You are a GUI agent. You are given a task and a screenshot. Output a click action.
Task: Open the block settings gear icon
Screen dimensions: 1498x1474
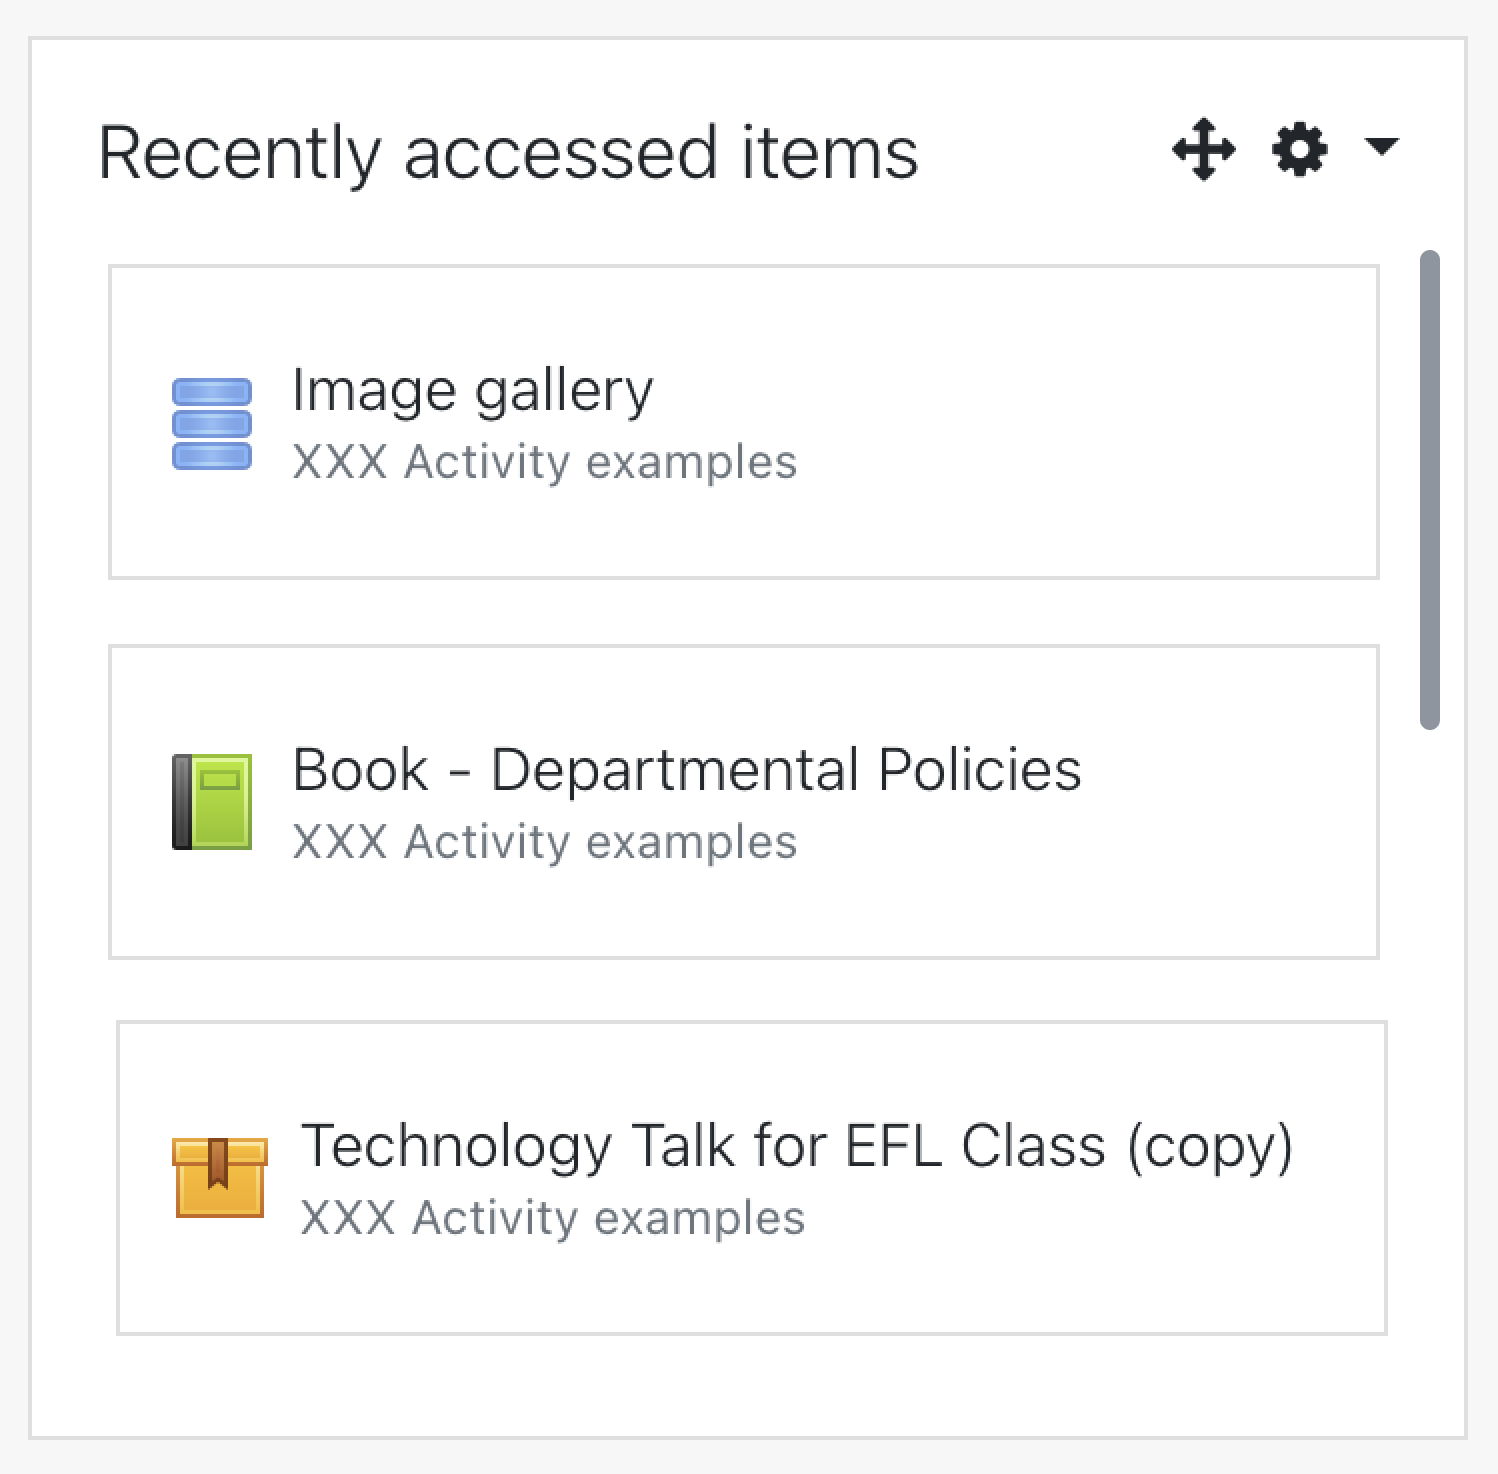(1299, 150)
